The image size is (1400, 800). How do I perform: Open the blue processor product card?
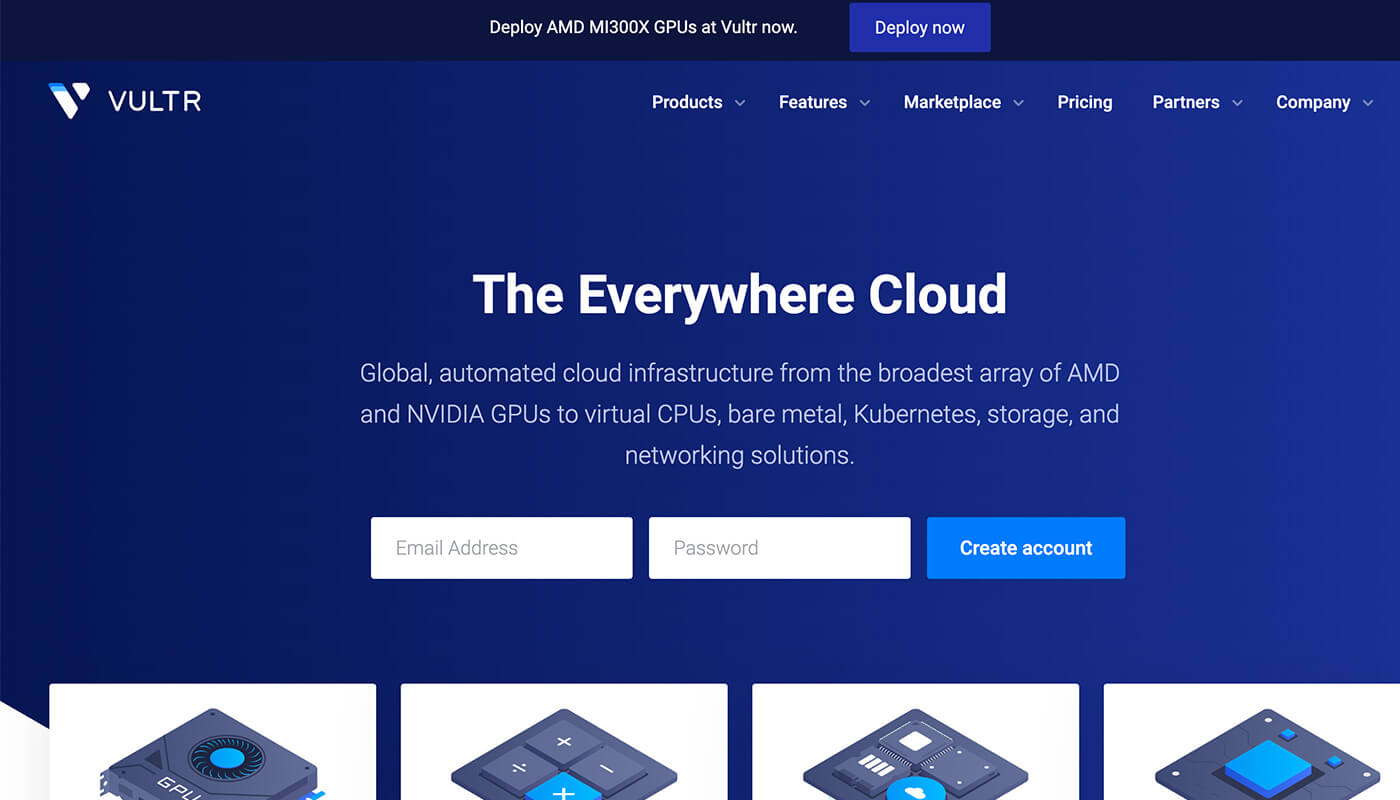[1252, 742]
